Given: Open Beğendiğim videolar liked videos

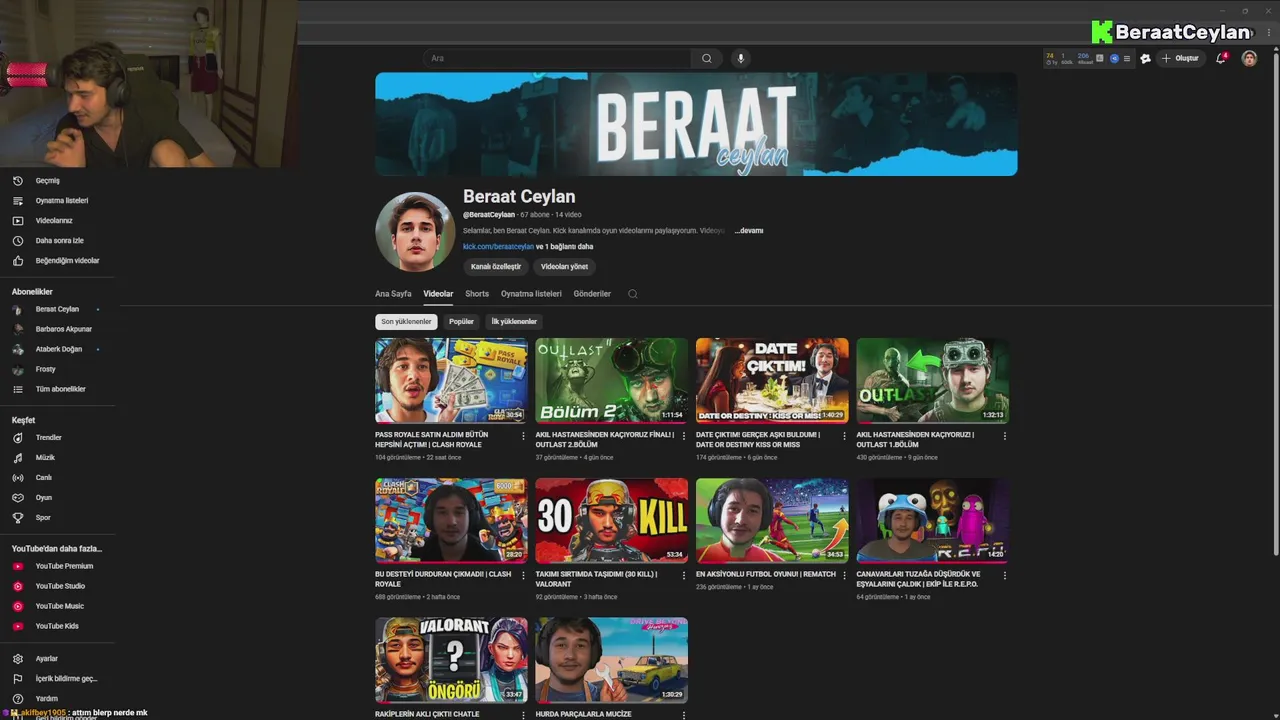Looking at the screenshot, I should [55, 261].
